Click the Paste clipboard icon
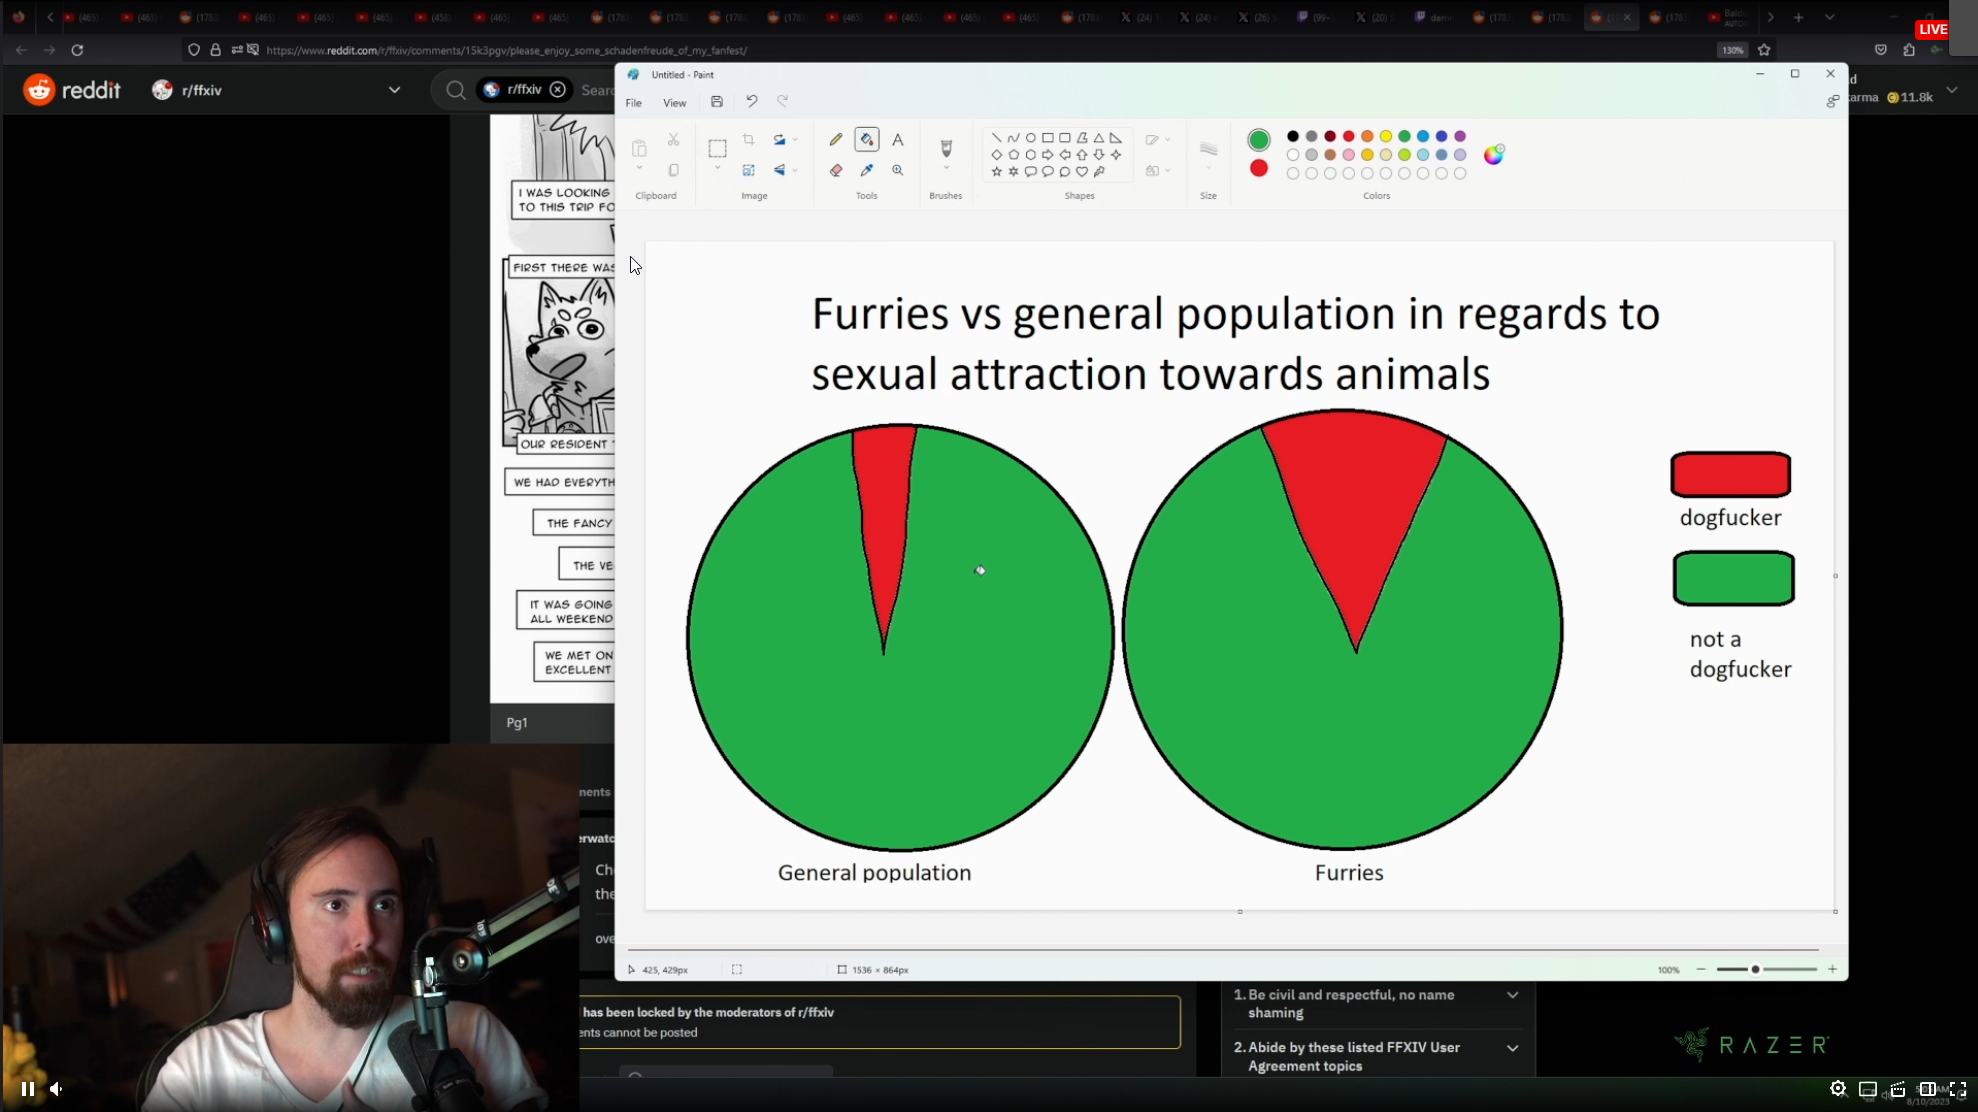Image resolution: width=1978 pixels, height=1112 pixels. (x=639, y=148)
